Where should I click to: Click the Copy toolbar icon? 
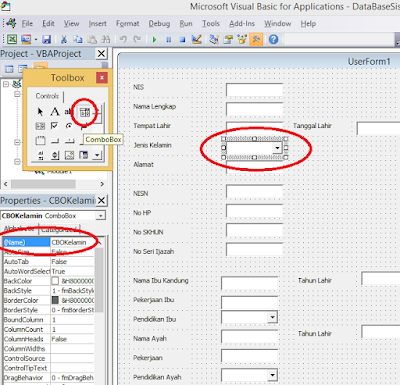[x=78, y=39]
